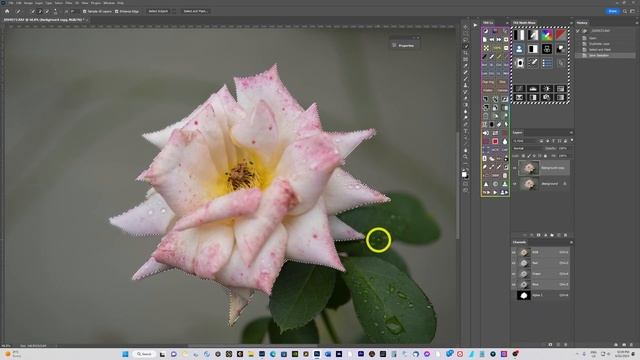This screenshot has height=360, width=640.
Task: Click the Select Subject button
Action: click(x=158, y=11)
